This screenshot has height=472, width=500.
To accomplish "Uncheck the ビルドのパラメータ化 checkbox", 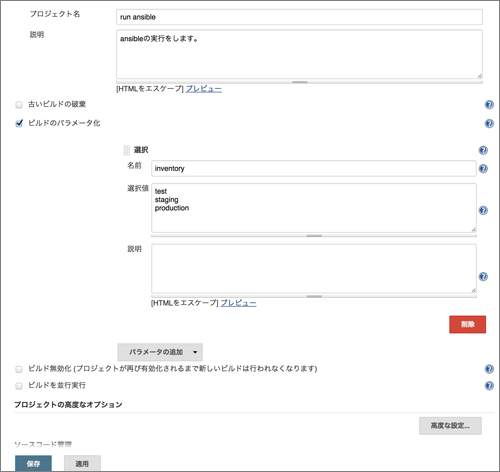I will [19, 123].
